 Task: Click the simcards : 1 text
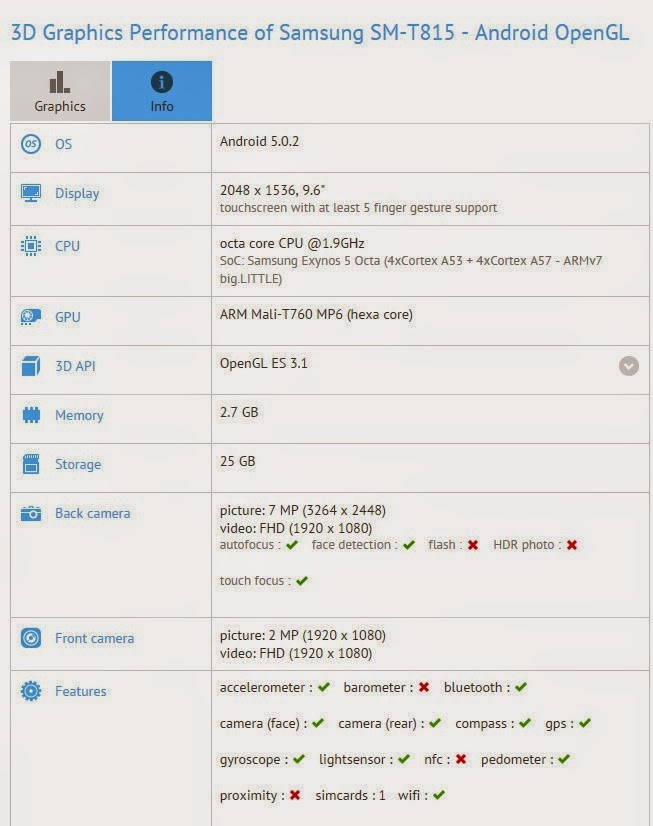[x=350, y=795]
